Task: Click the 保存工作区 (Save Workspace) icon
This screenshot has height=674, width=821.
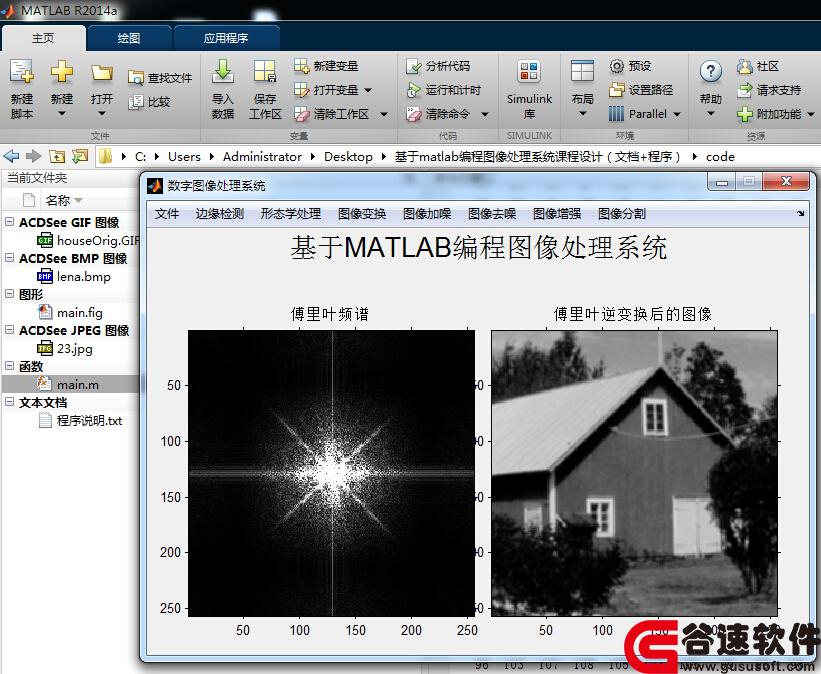Action: [x=265, y=71]
